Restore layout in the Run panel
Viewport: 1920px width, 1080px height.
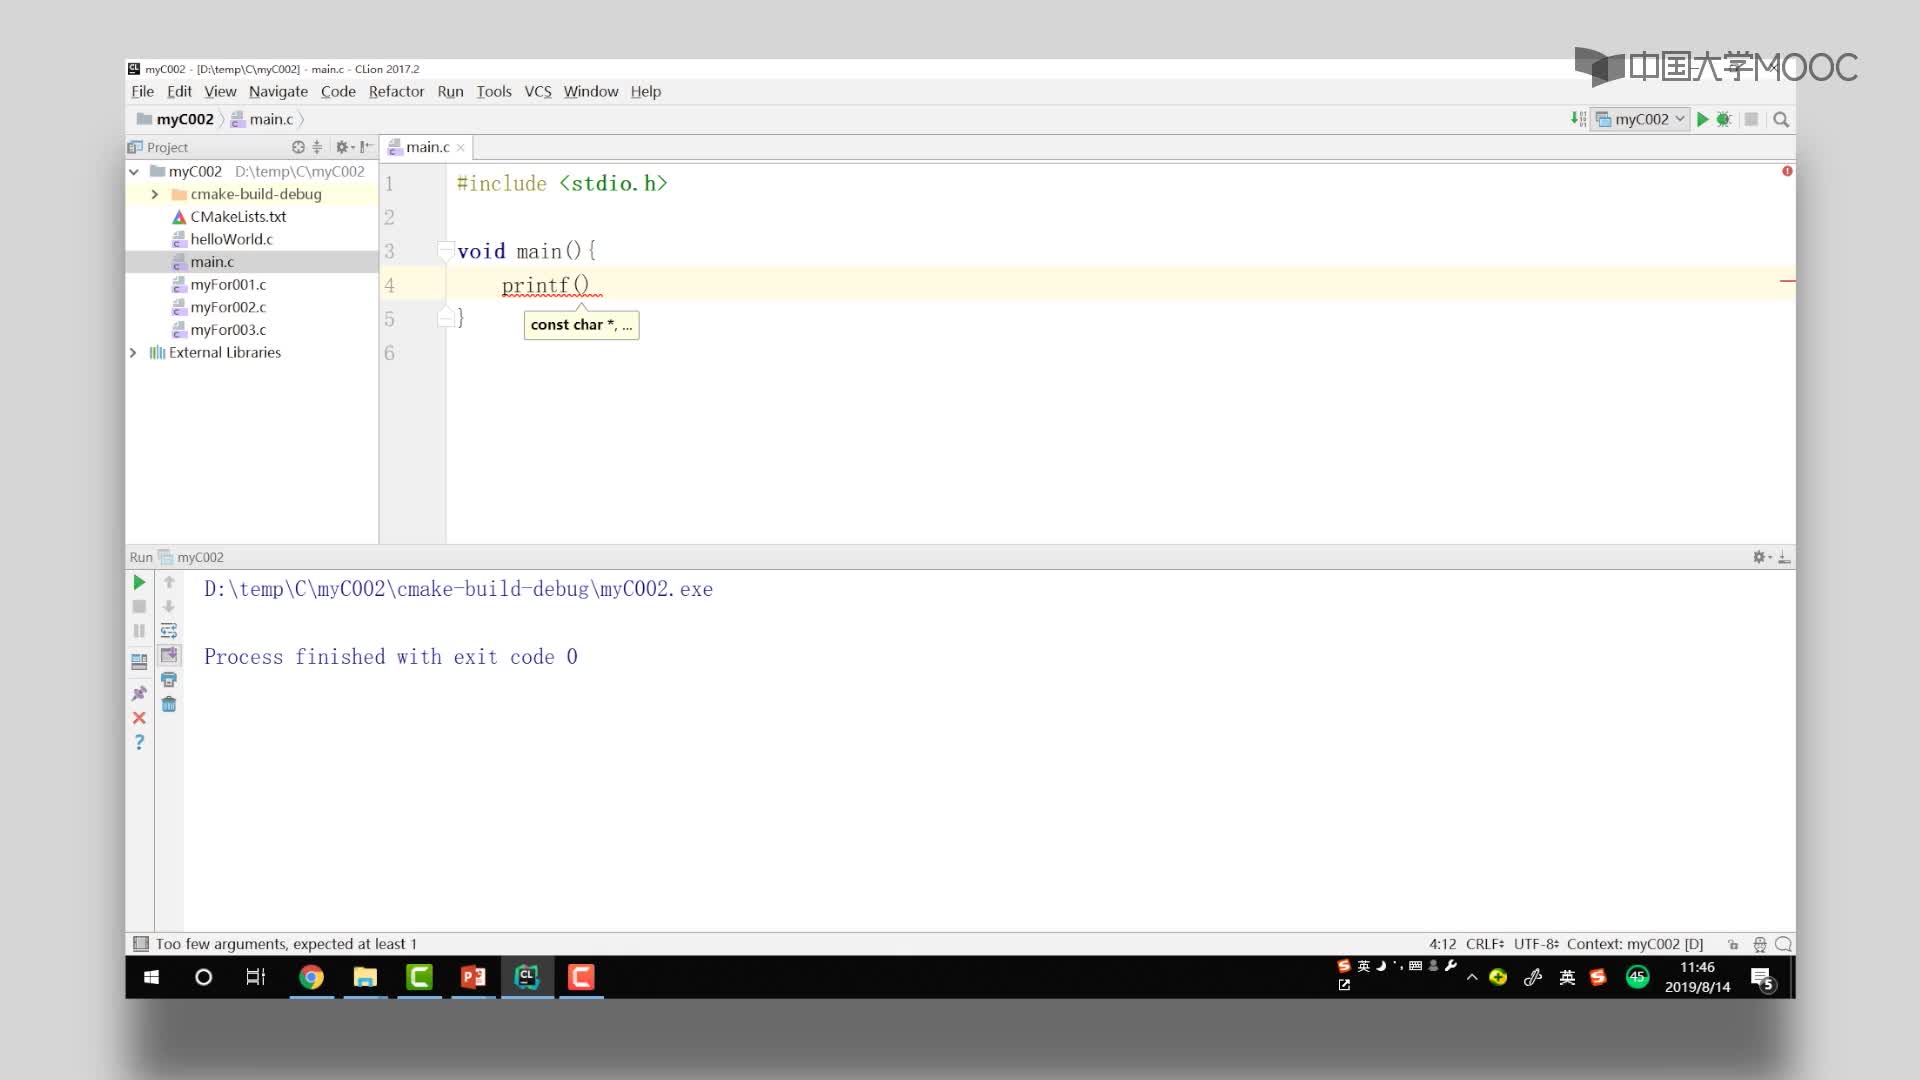click(x=139, y=661)
